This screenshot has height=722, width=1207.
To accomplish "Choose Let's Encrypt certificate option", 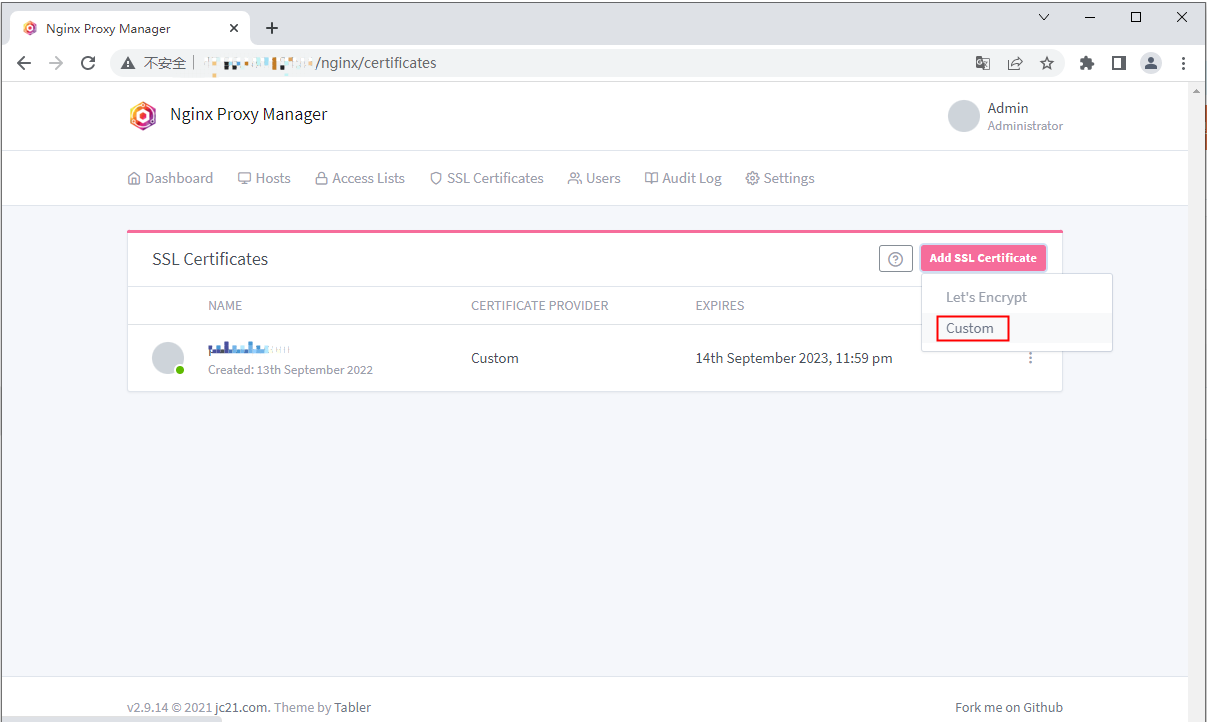I will pos(986,297).
